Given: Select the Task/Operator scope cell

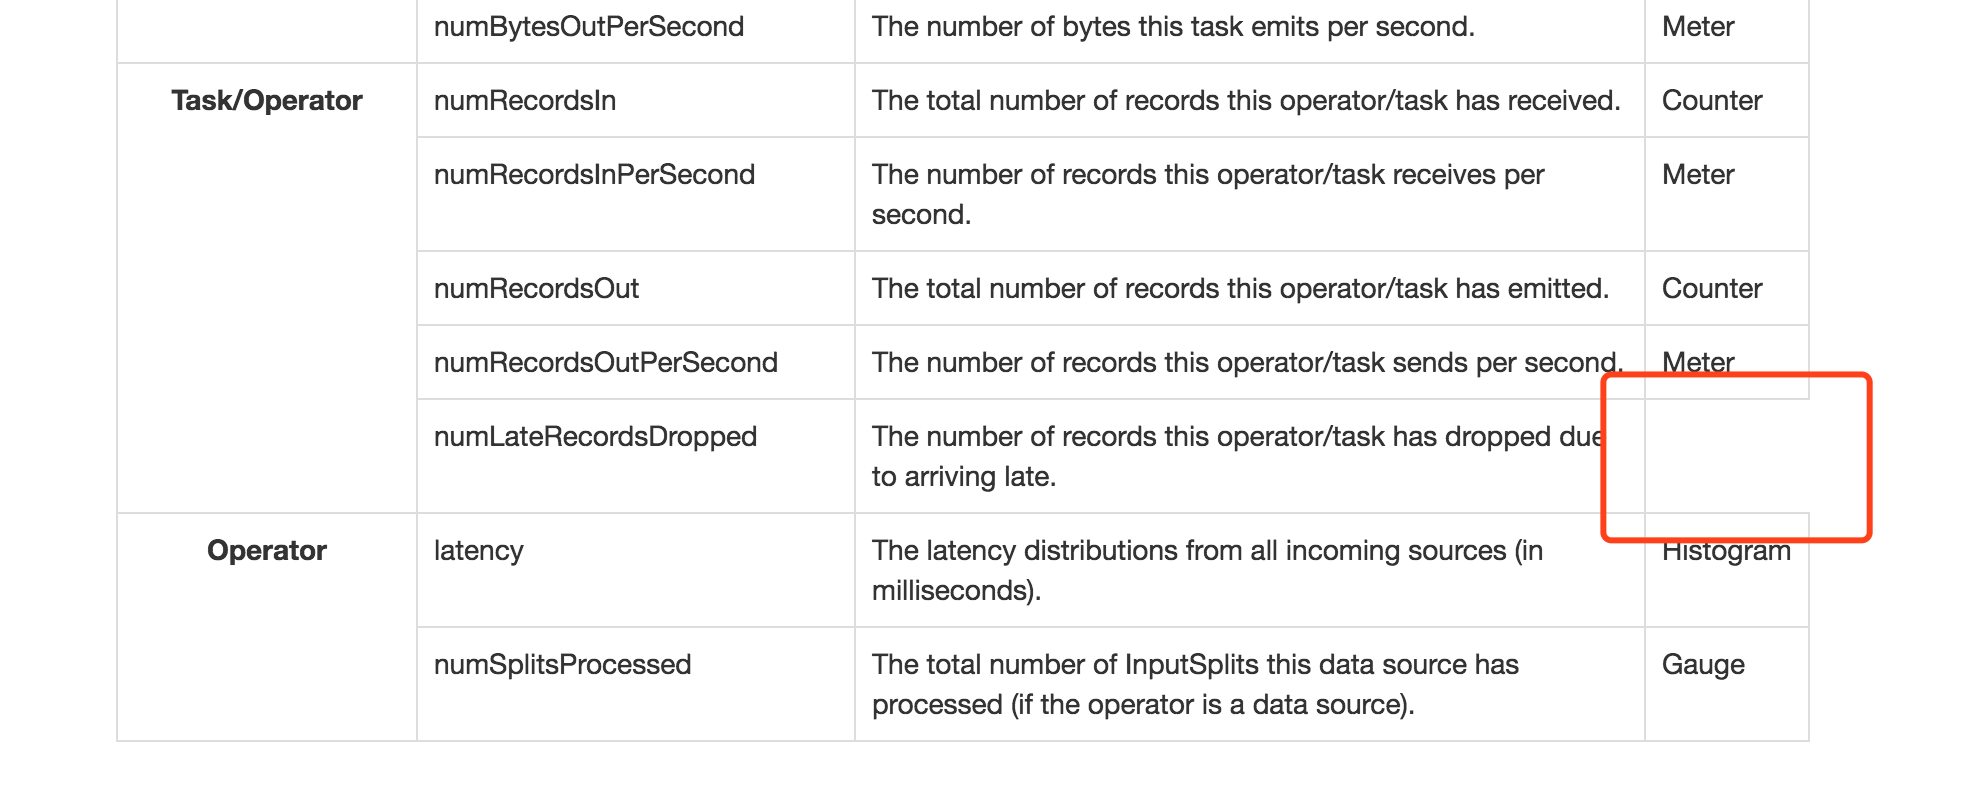Looking at the screenshot, I should tap(267, 288).
